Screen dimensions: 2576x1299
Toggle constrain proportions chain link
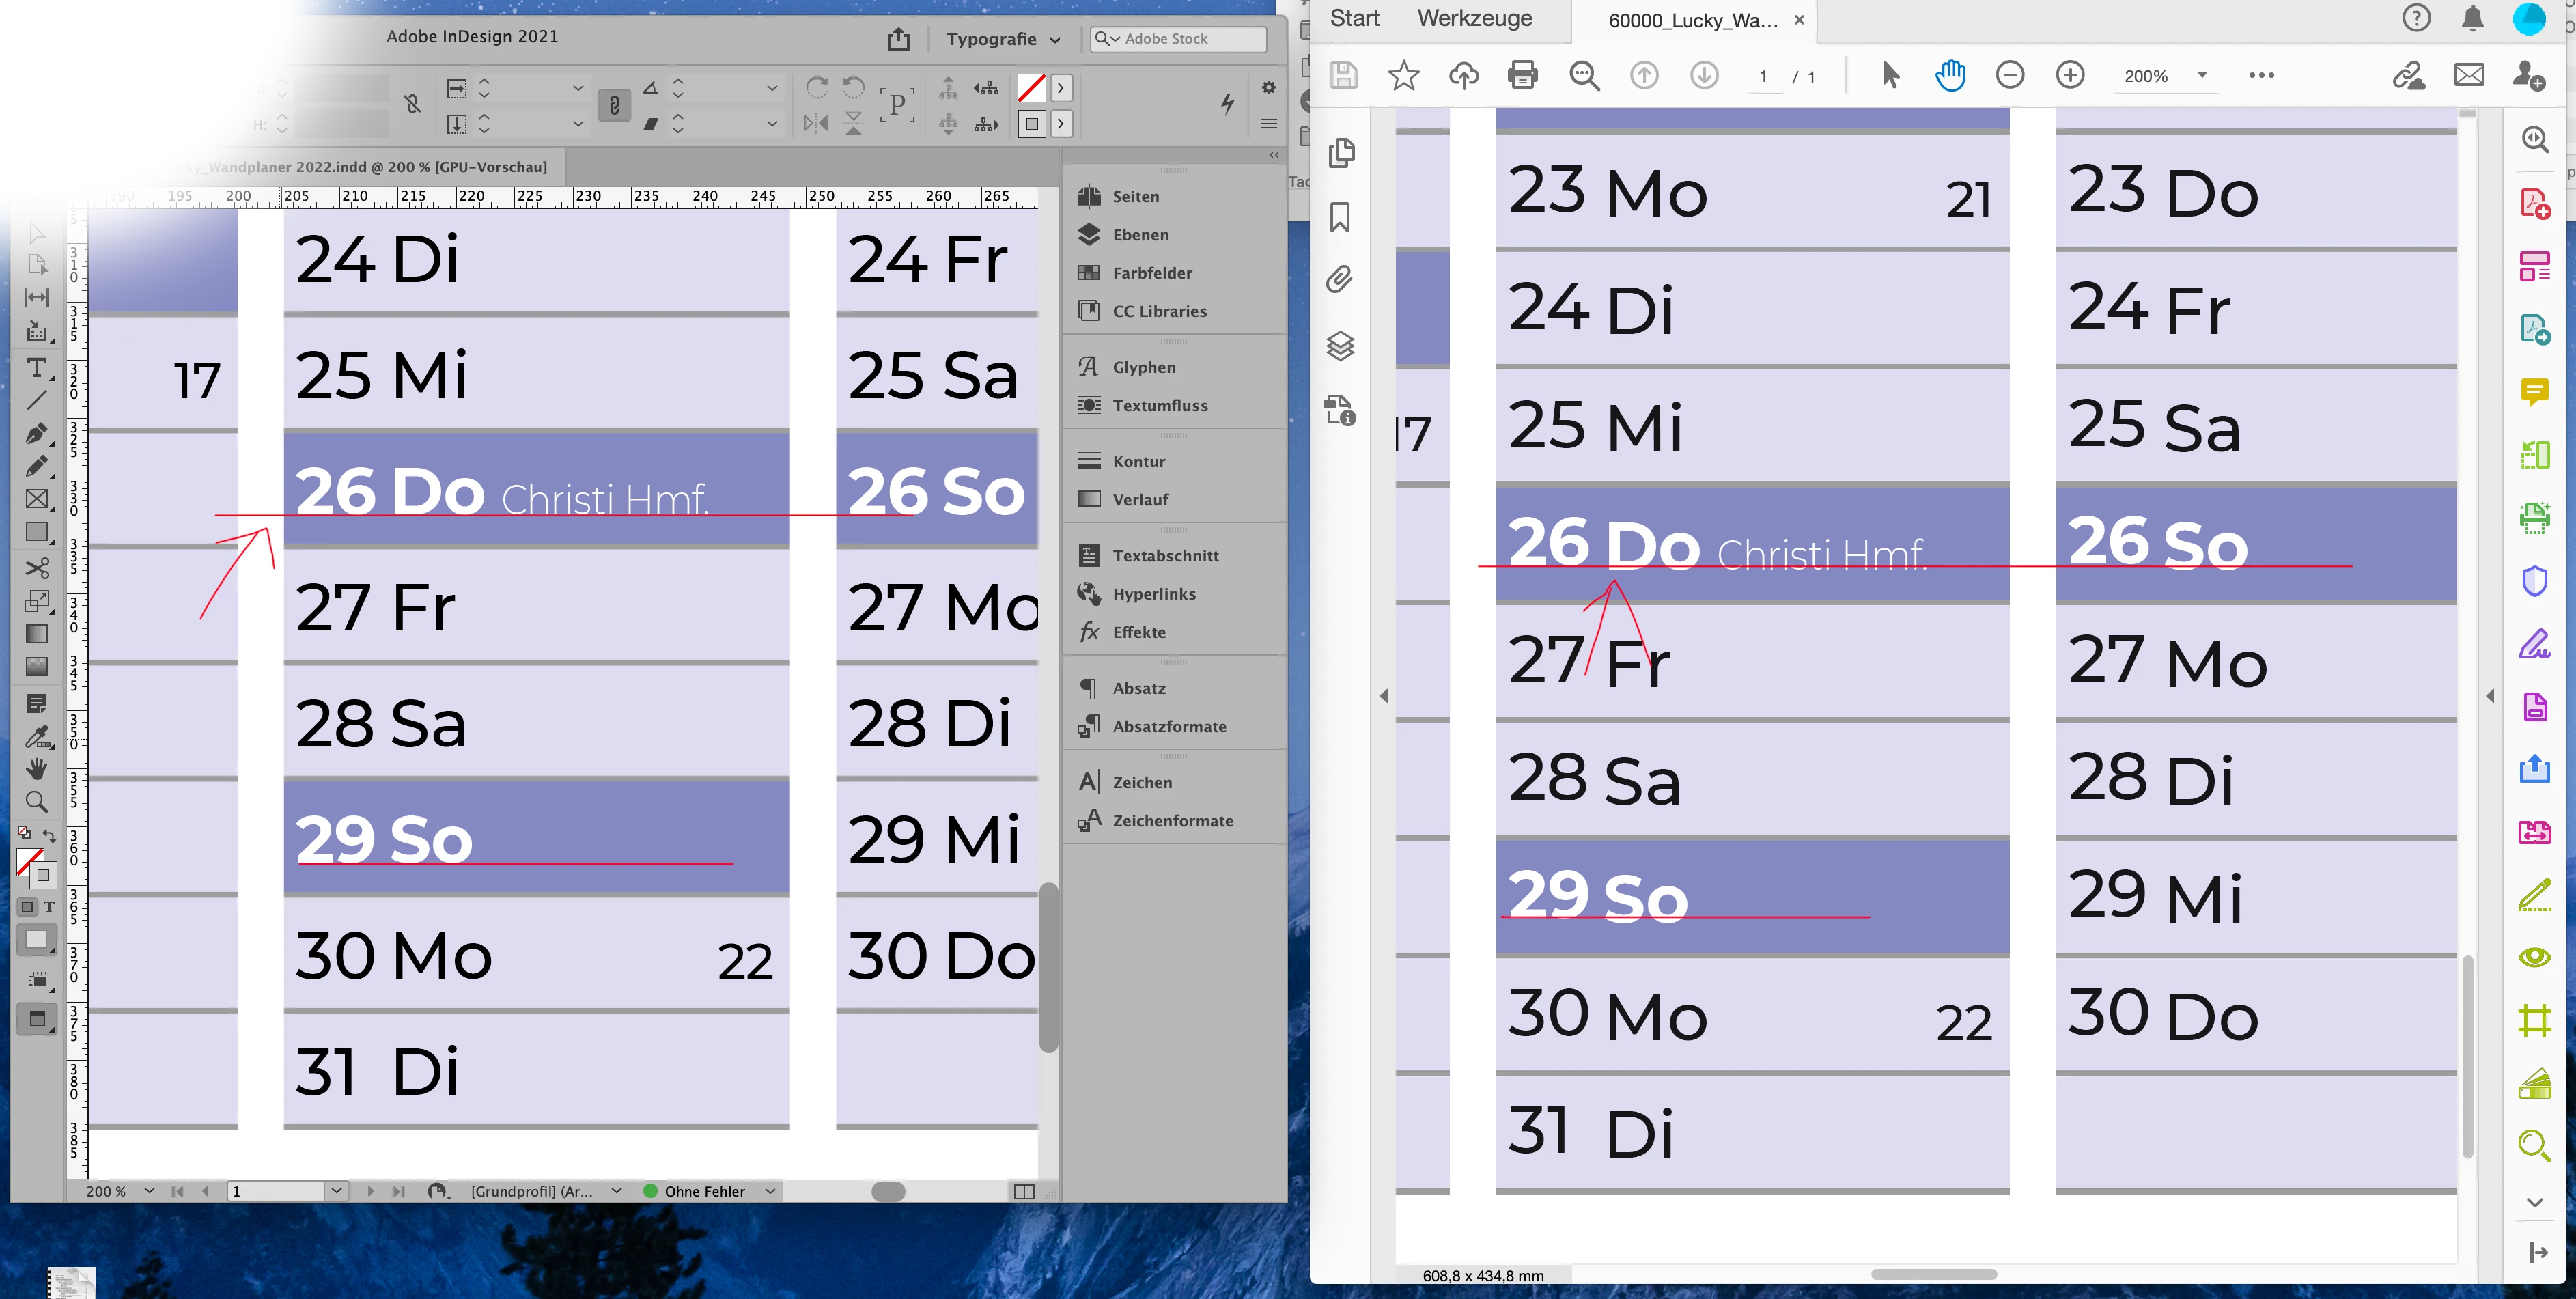coord(614,105)
